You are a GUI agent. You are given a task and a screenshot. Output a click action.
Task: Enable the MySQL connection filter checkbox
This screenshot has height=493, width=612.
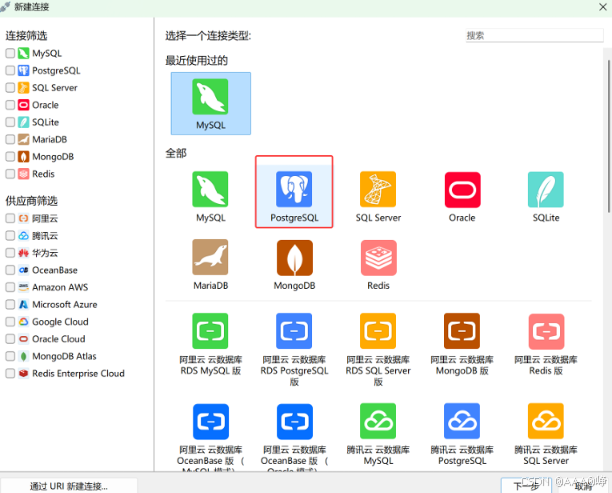point(10,53)
